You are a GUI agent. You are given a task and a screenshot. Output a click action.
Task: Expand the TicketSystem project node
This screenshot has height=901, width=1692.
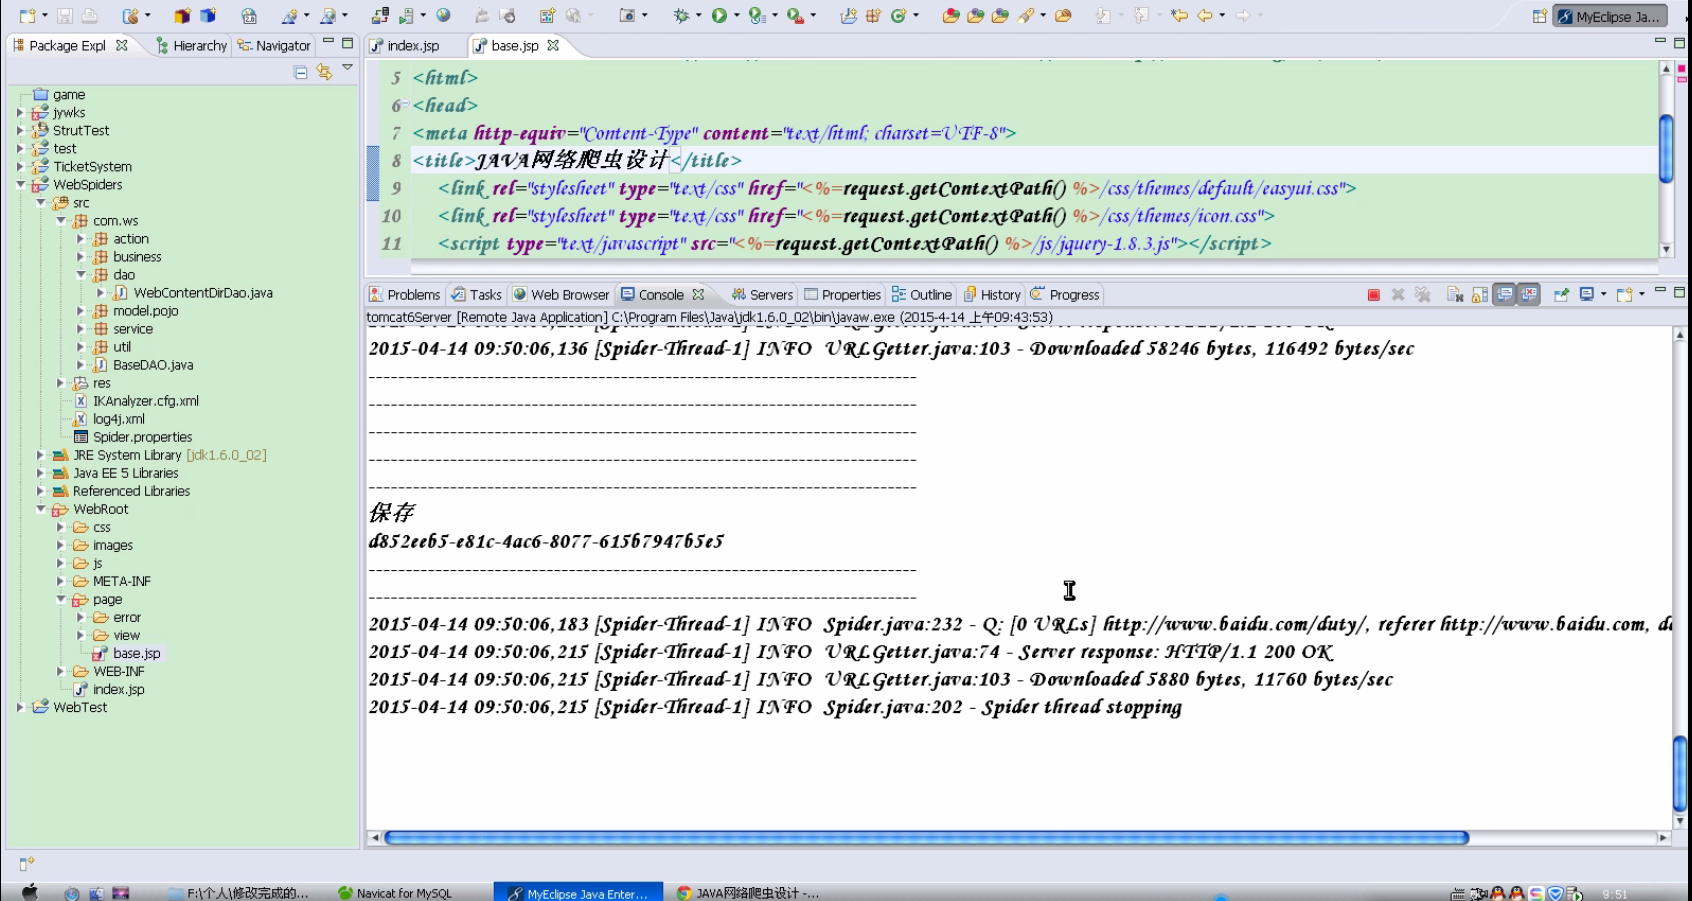click(x=20, y=167)
